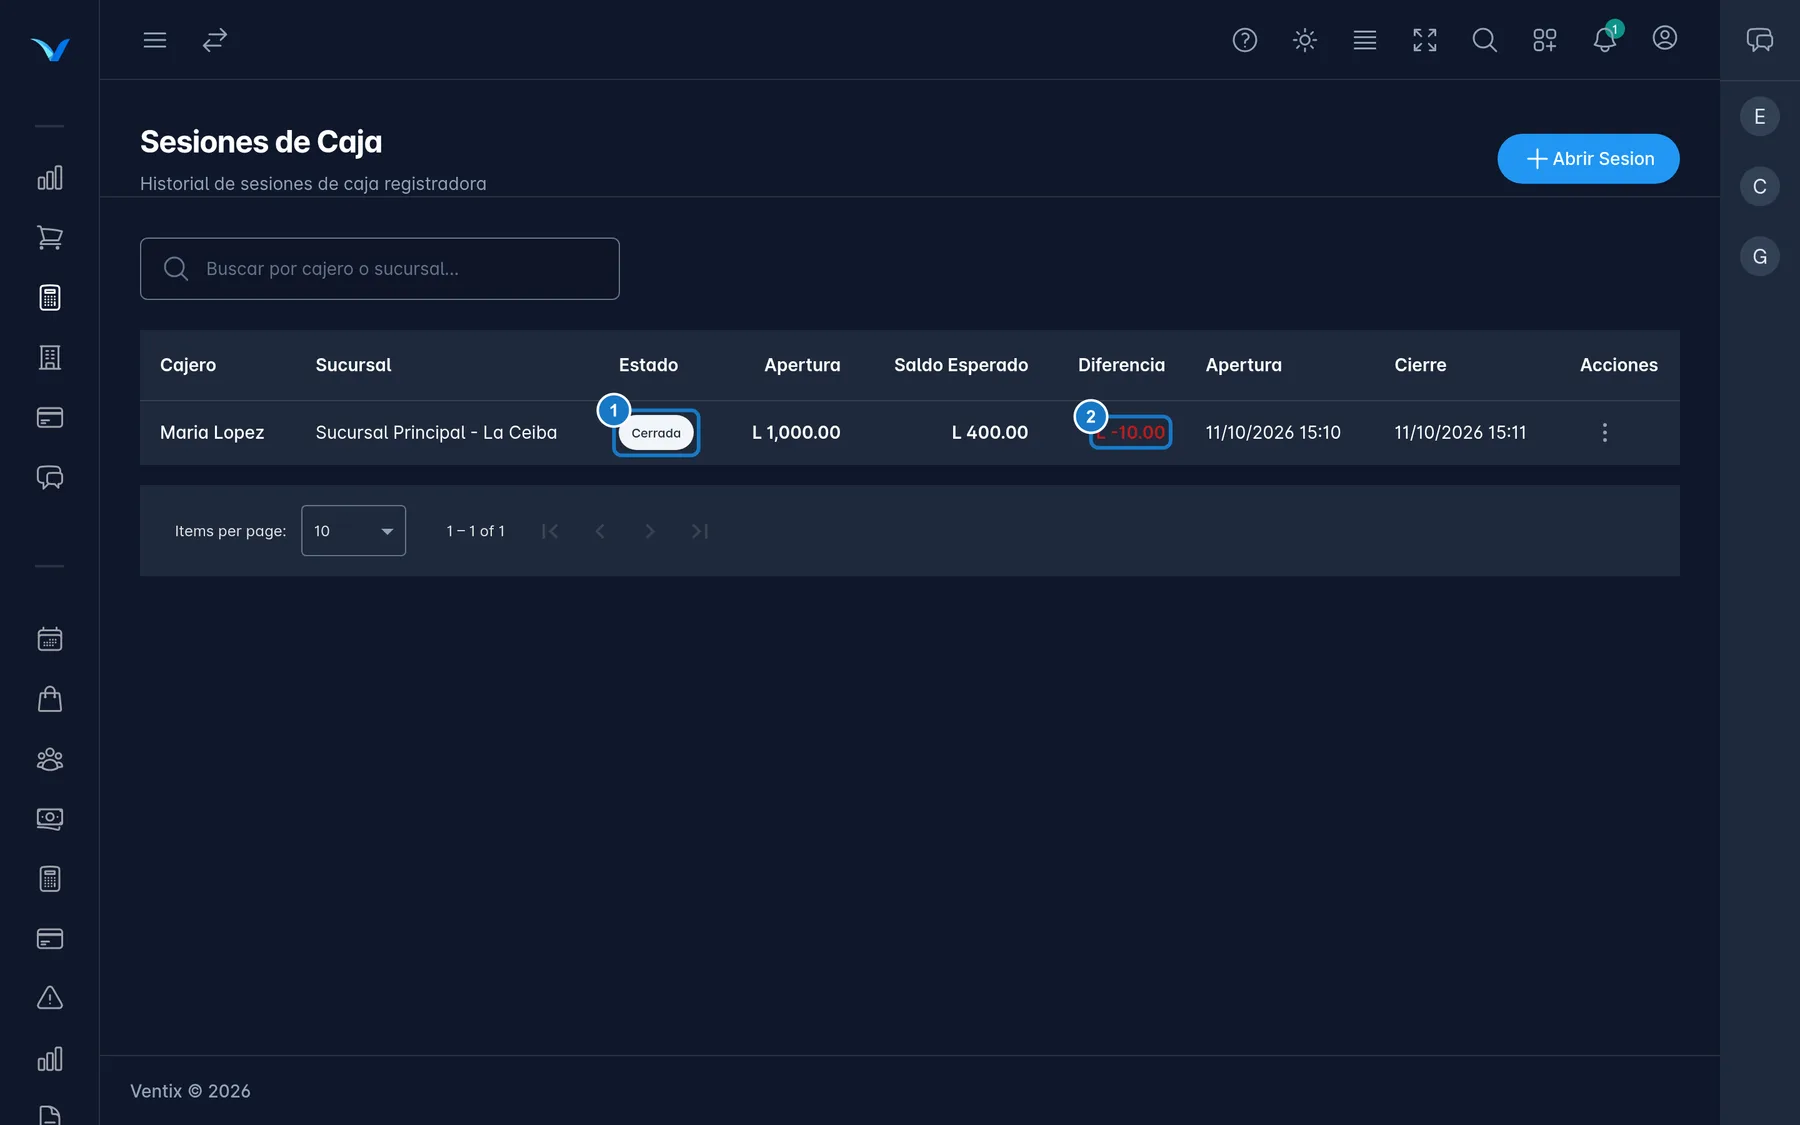Viewport: 1800px width, 1125px height.
Task: Focus the Buscar por cajero o sucursal field
Action: coord(380,269)
